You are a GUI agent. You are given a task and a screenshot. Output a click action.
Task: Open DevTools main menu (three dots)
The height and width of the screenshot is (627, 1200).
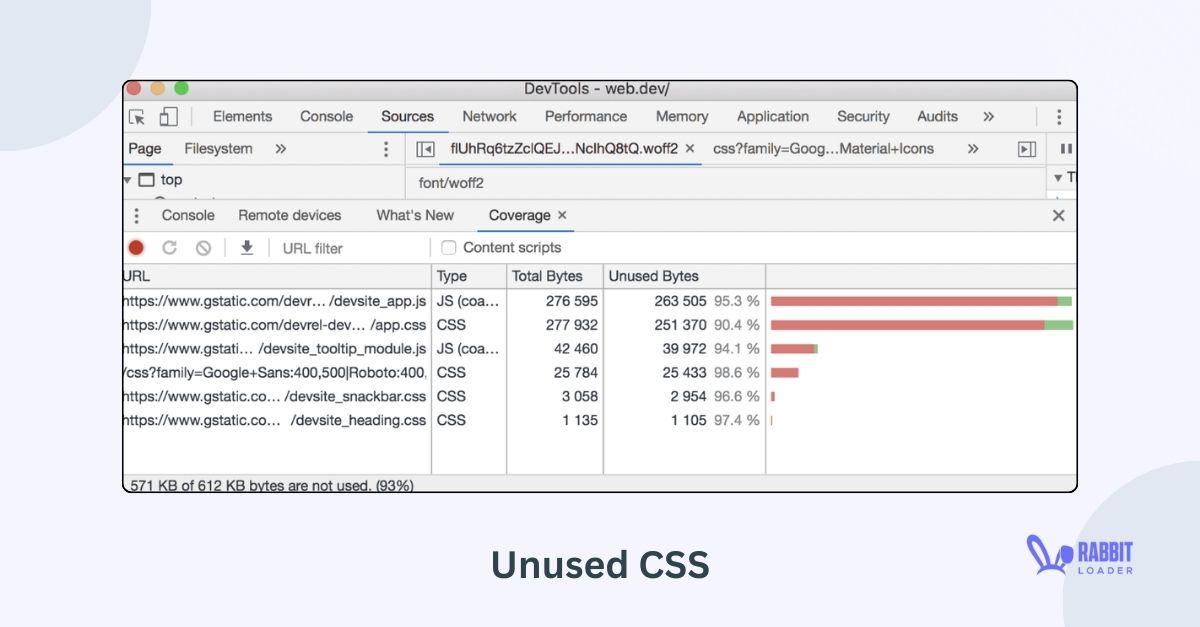[1060, 117]
